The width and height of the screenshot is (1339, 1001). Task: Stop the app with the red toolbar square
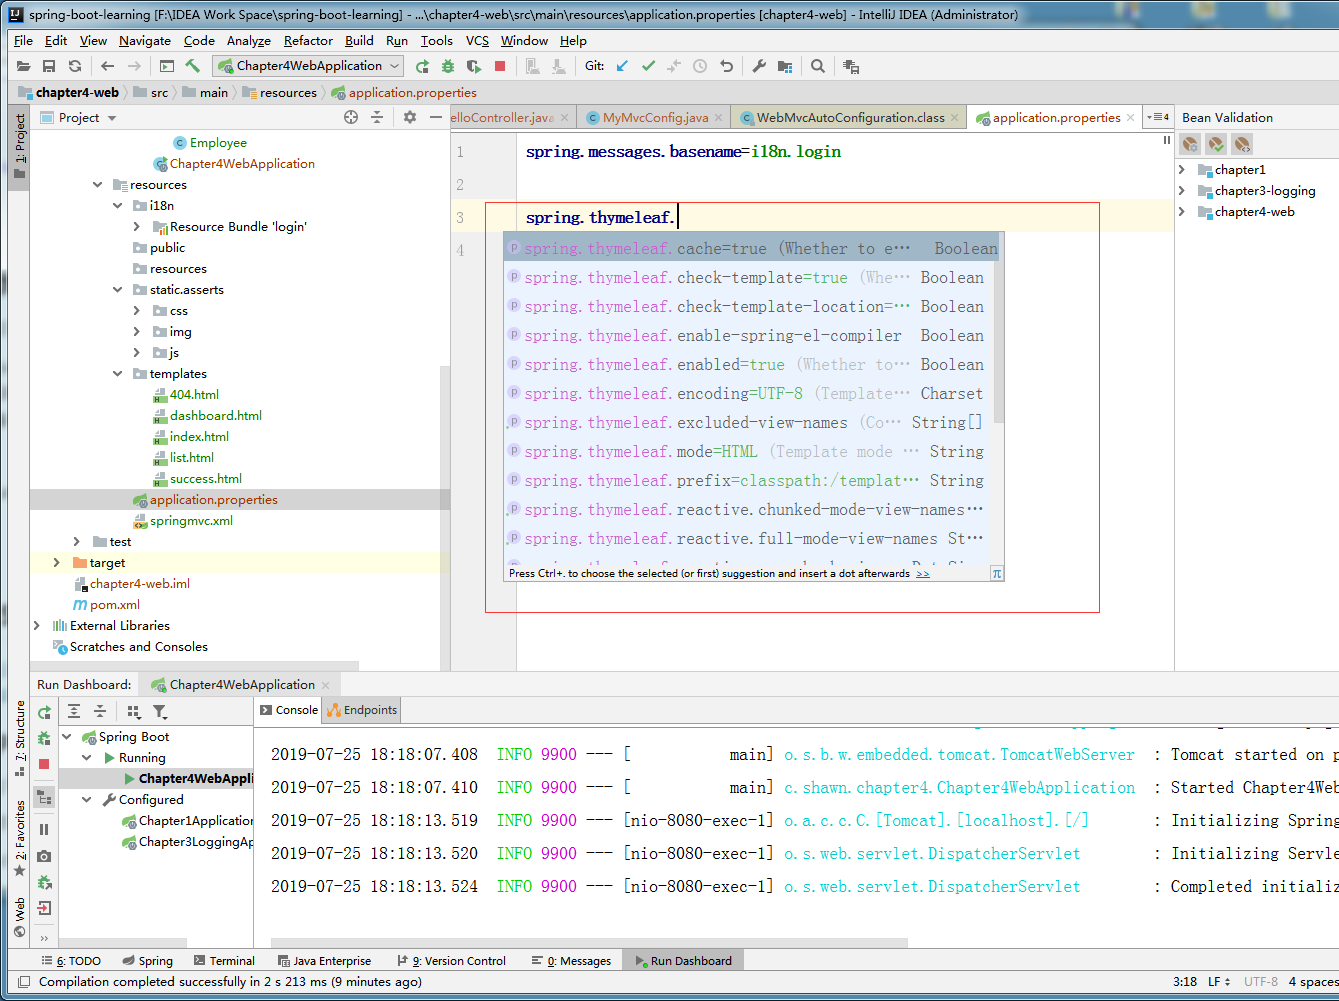pyautogui.click(x=501, y=66)
